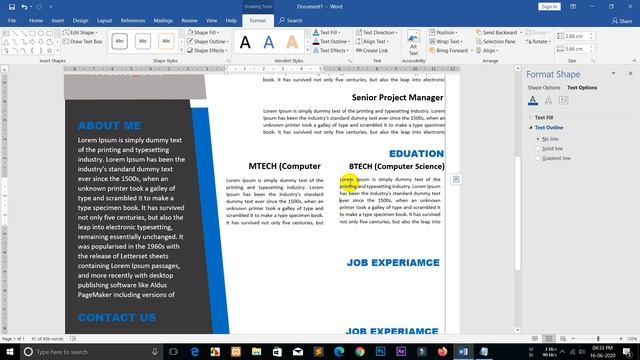Open Shape Effects options
The width and height of the screenshot is (640, 360).
(206, 51)
